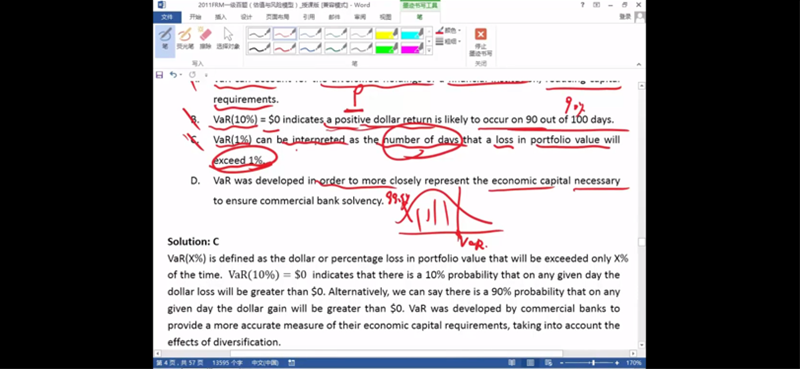Image resolution: width=800 pixels, height=369 pixels.
Task: Activate the Eraser (擦除) tool
Action: click(x=205, y=39)
